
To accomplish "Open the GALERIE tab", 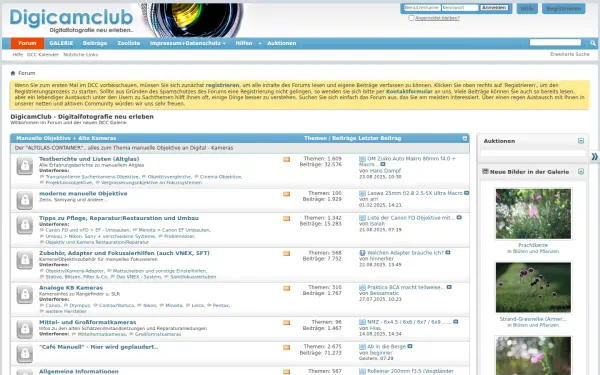I will (61, 43).
